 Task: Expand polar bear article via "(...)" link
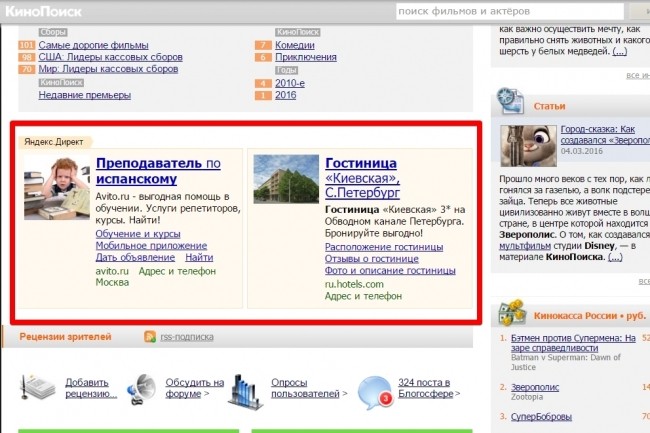tap(620, 51)
